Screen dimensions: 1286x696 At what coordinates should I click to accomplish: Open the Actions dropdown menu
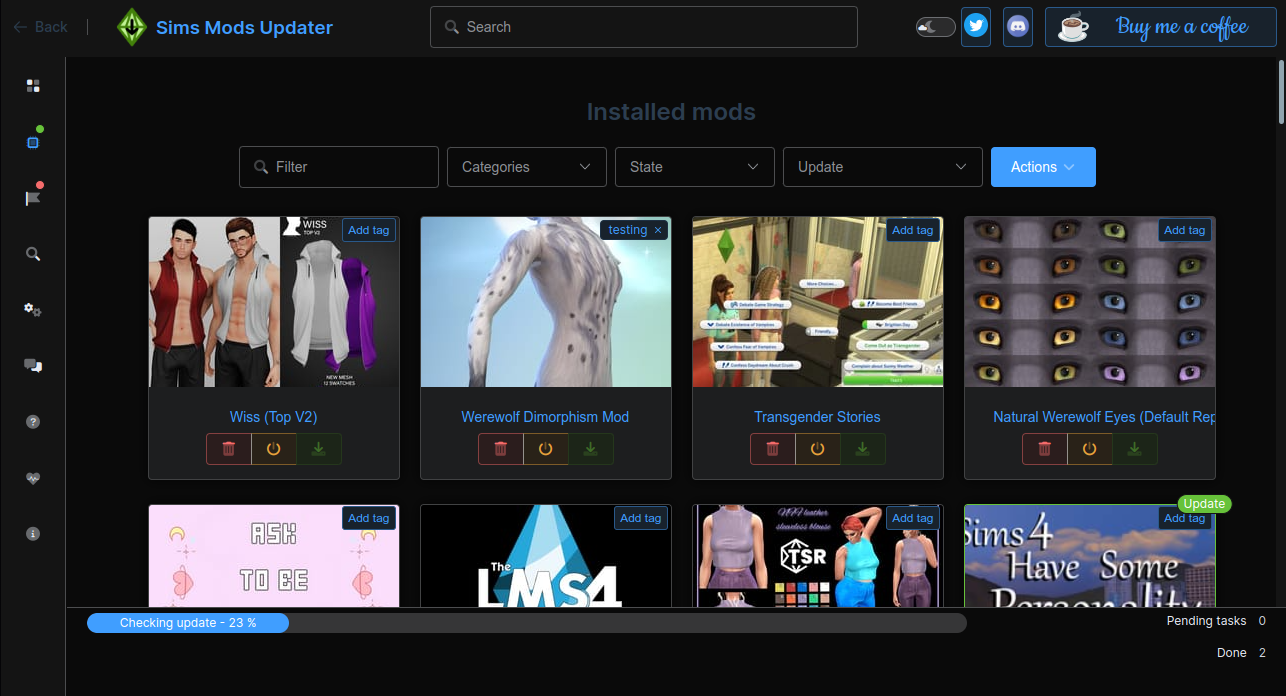1042,167
